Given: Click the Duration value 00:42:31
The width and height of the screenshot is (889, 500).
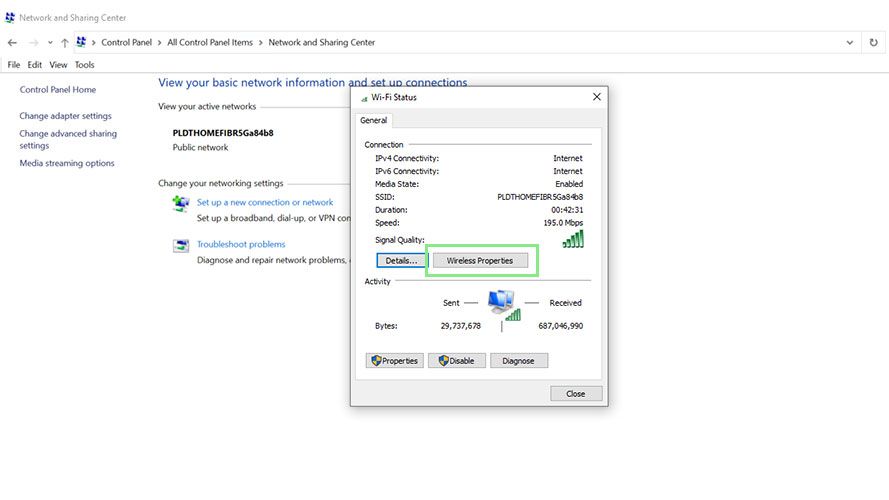Looking at the screenshot, I should tap(567, 210).
